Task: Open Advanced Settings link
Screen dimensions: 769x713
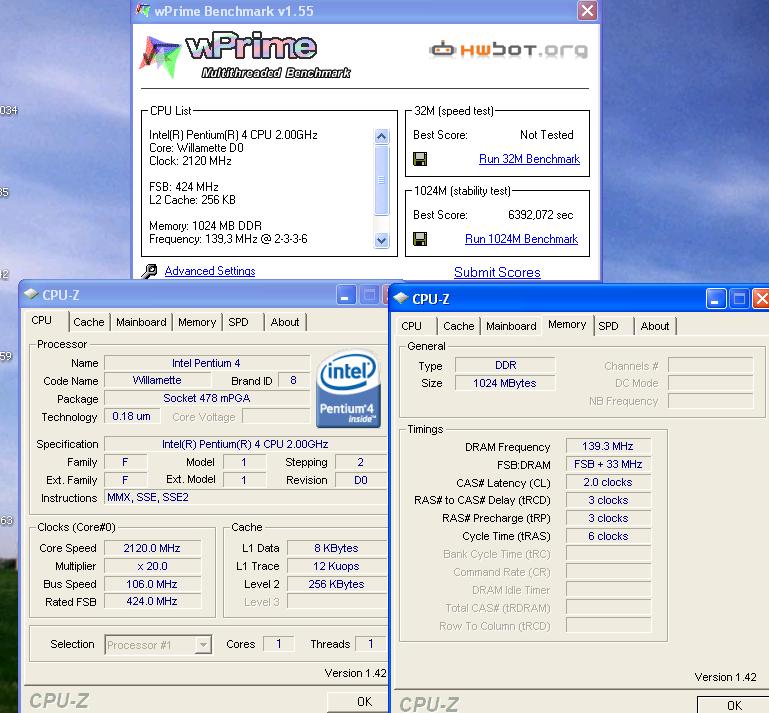Action: [x=210, y=271]
